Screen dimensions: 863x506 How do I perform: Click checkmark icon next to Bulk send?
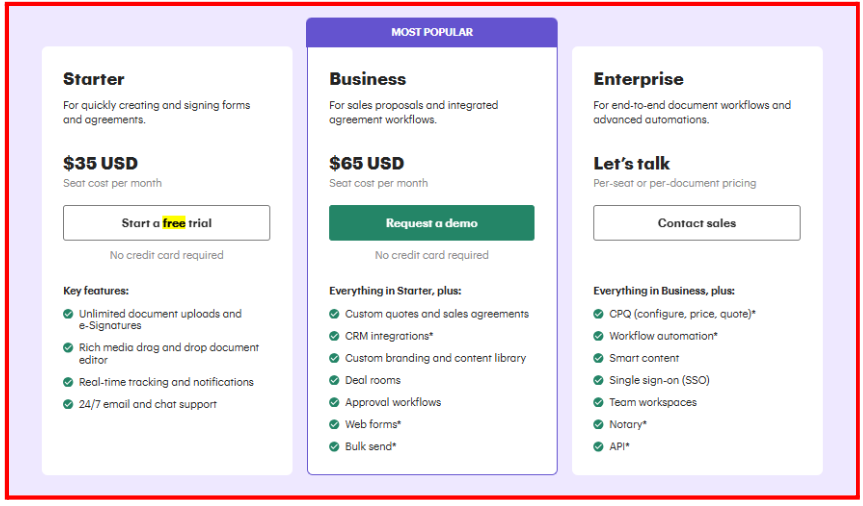click(x=334, y=446)
